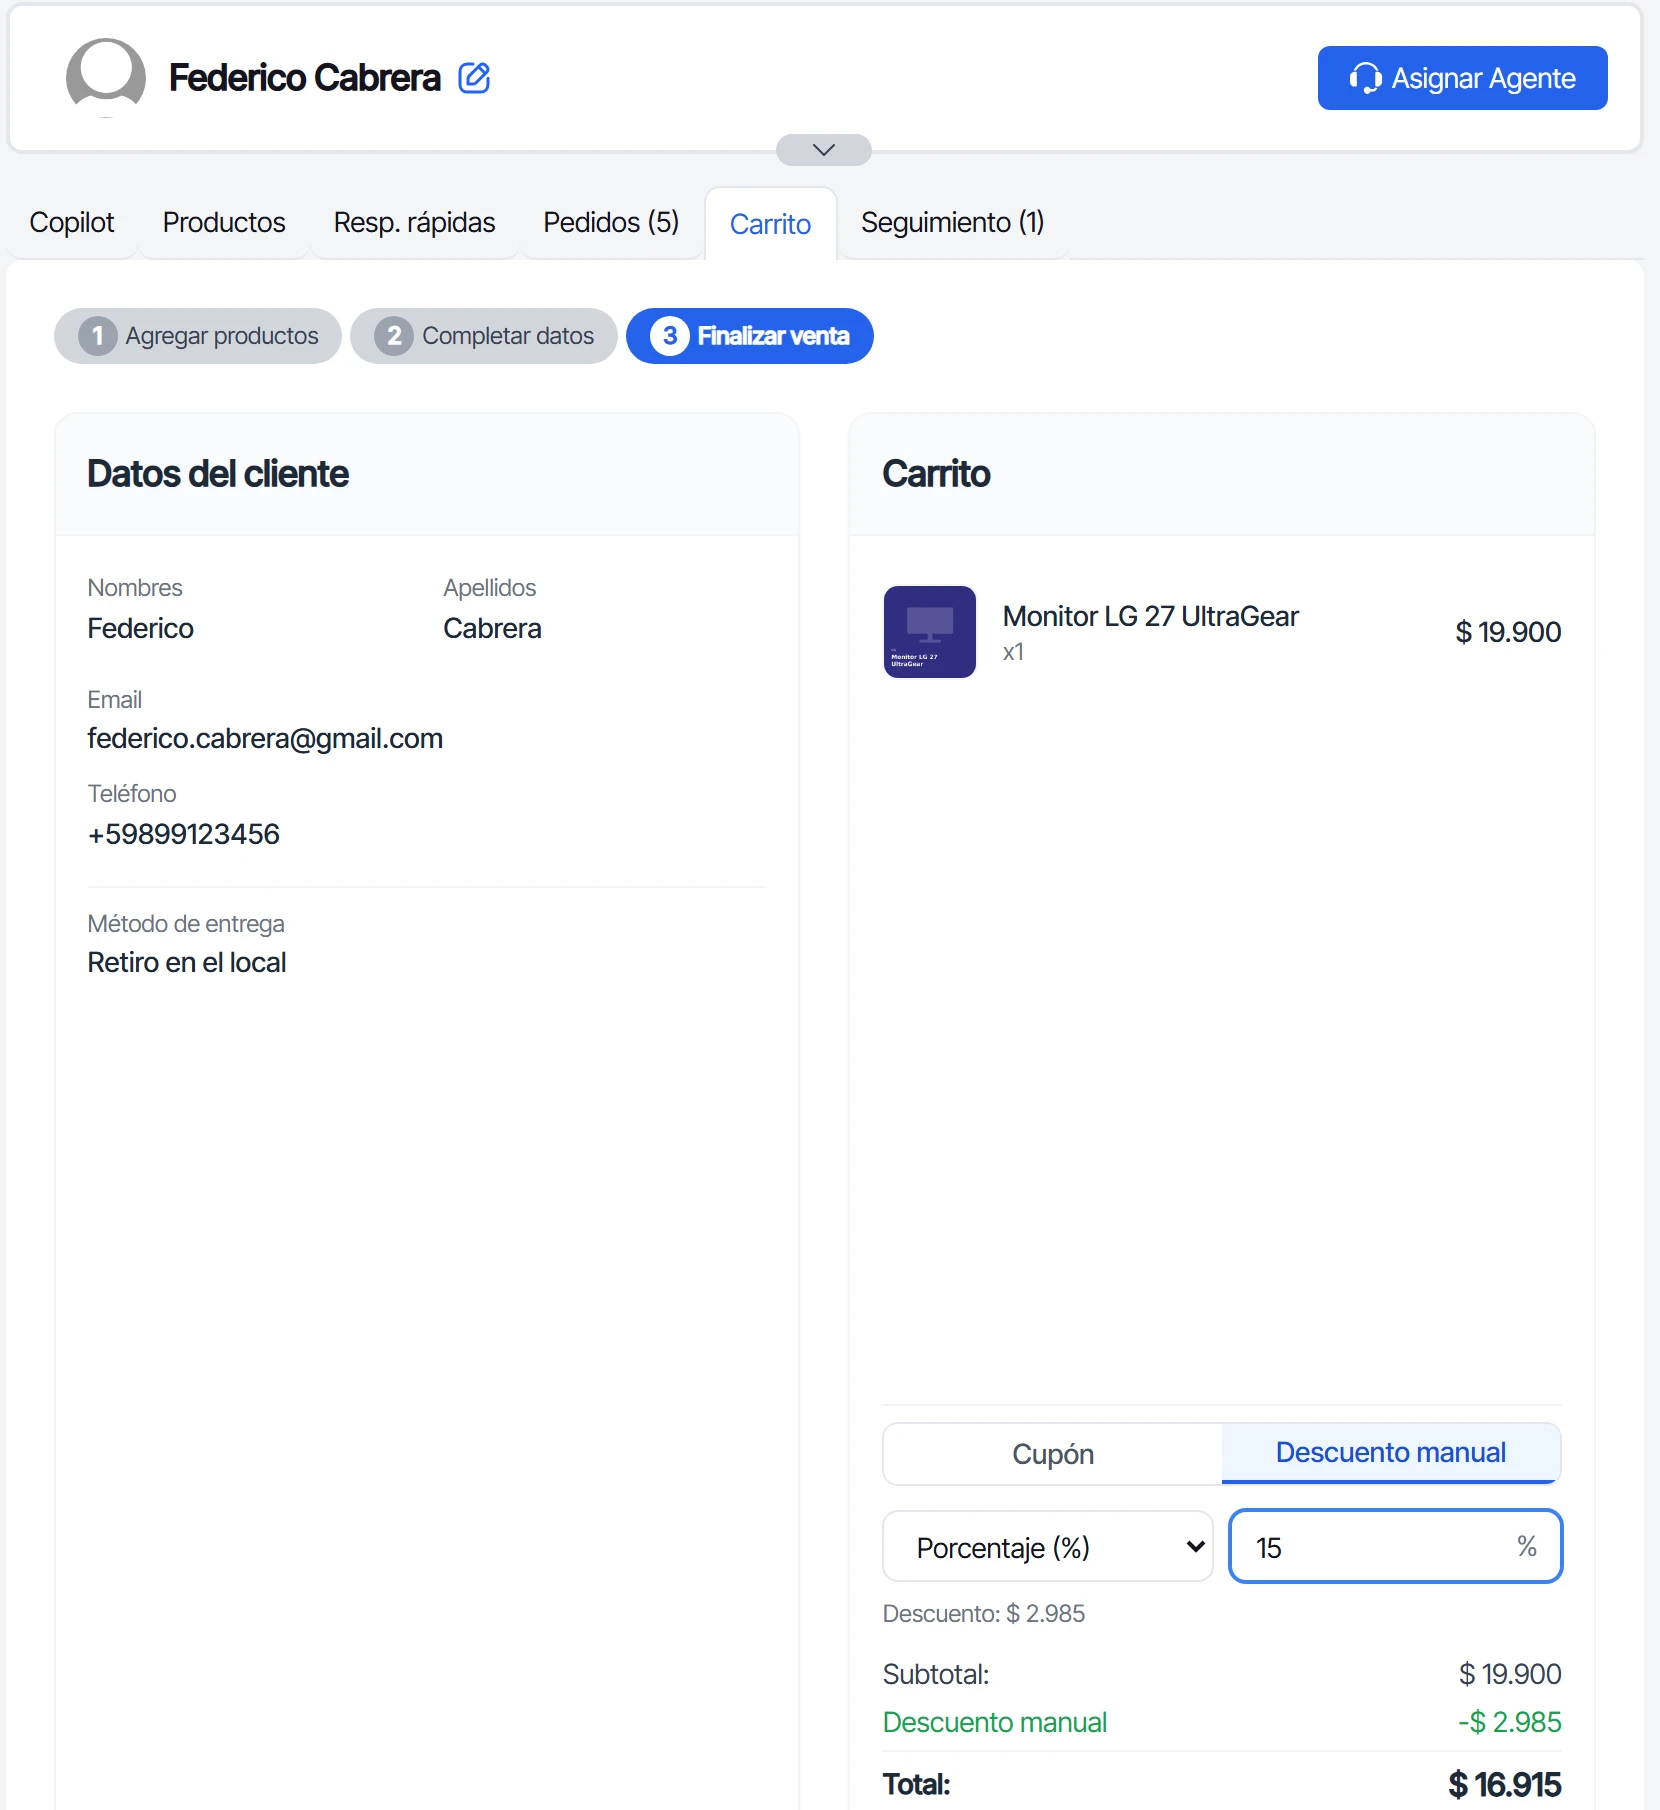Click the Total amount $ 16.915
Screen dimensions: 1660x1810
tap(1505, 1784)
